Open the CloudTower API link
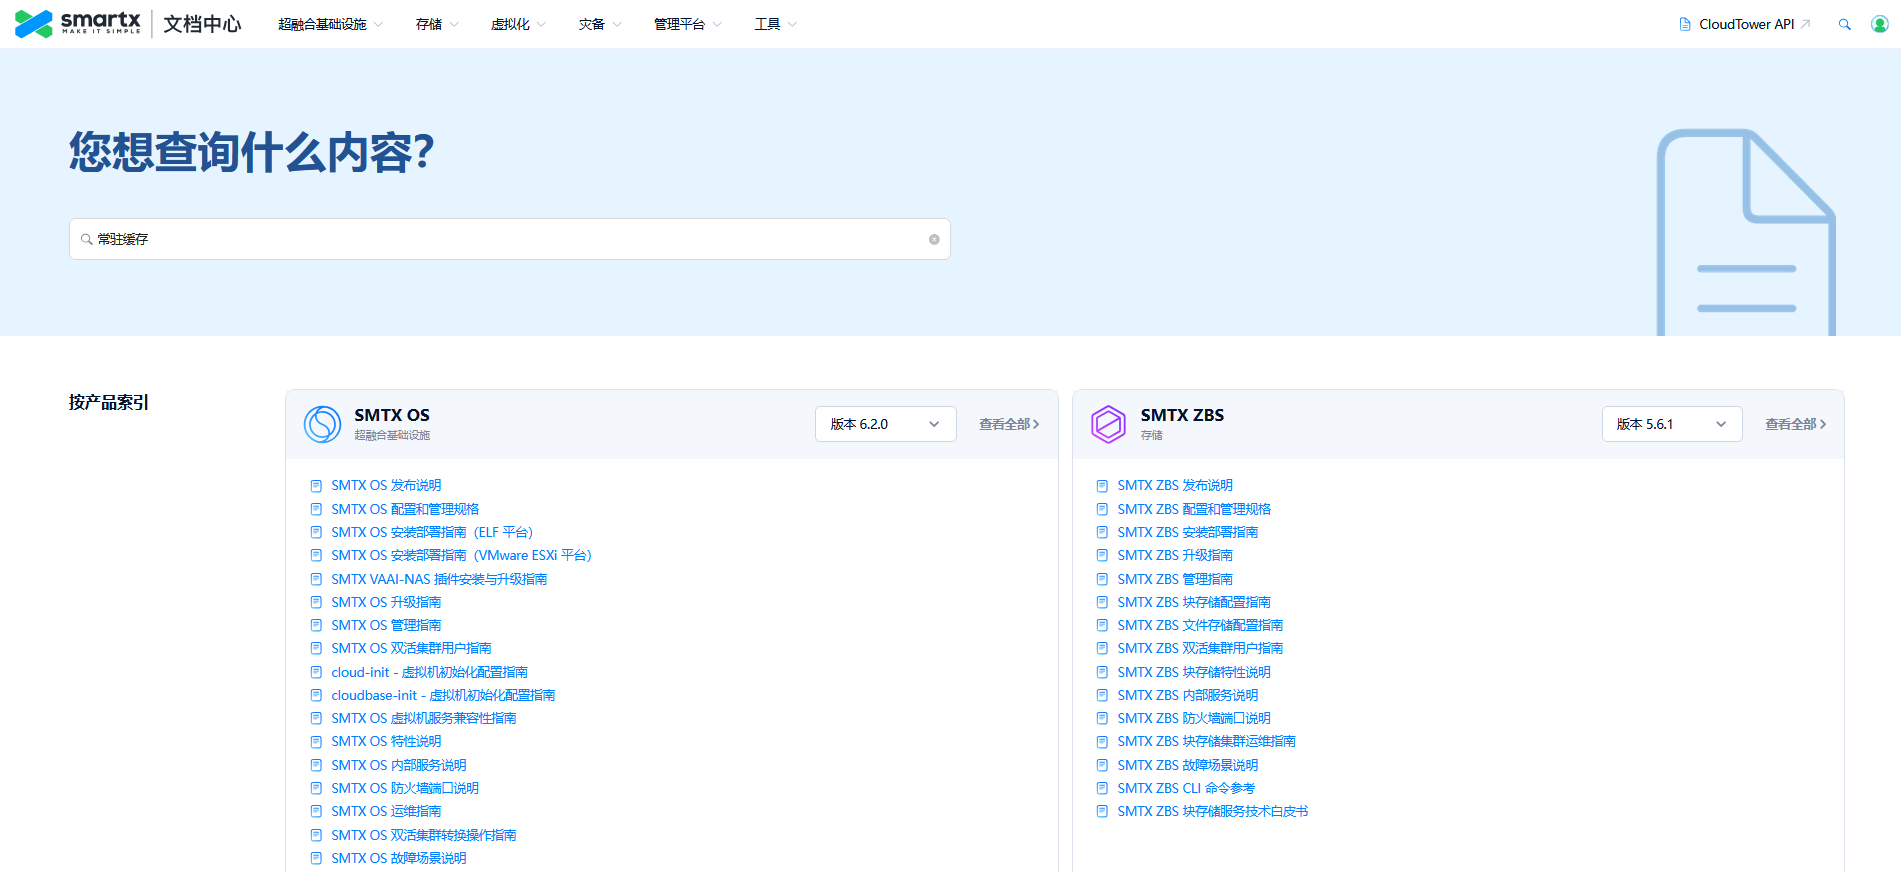Screen dimensions: 1901x872 [x=1745, y=24]
